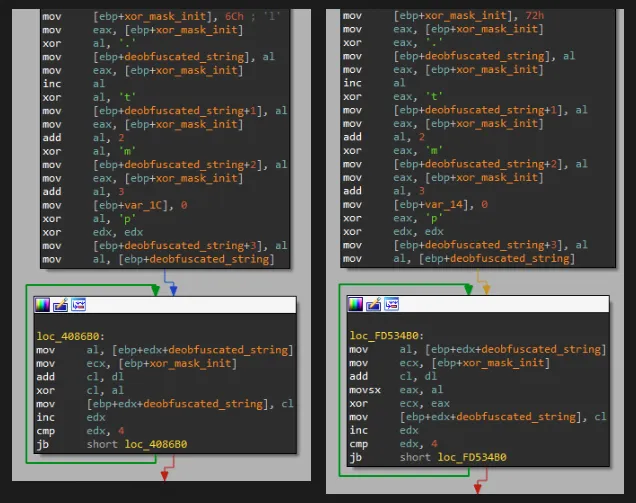Click deobfuscated_string+2 in the right graph
The image size is (636, 503).
pos(491,164)
